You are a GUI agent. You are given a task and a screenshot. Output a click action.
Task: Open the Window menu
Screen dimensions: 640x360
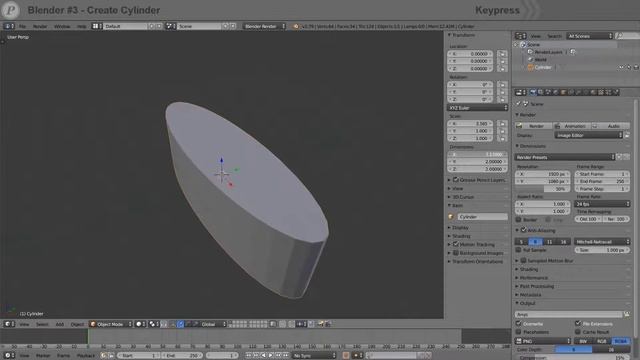(x=62, y=26)
